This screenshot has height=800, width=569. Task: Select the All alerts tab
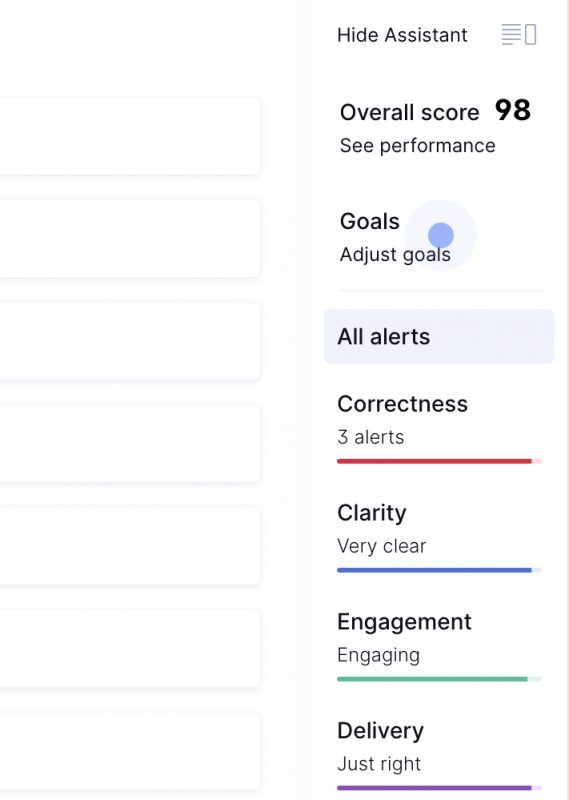(439, 336)
